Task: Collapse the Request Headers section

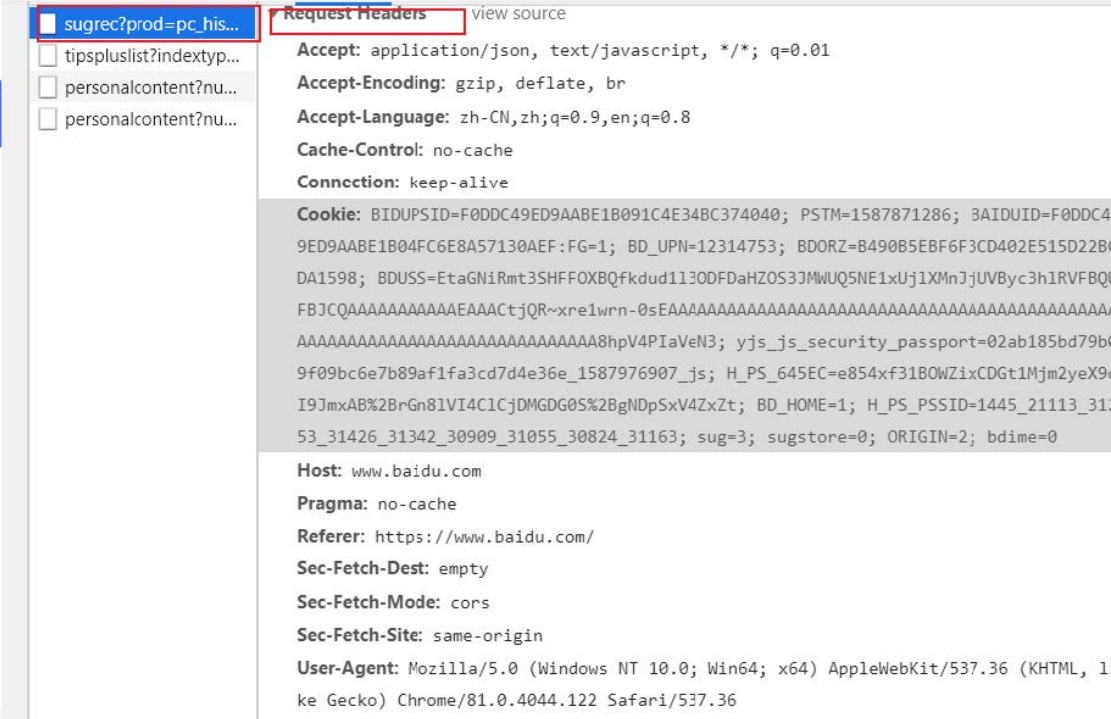Action: [274, 13]
